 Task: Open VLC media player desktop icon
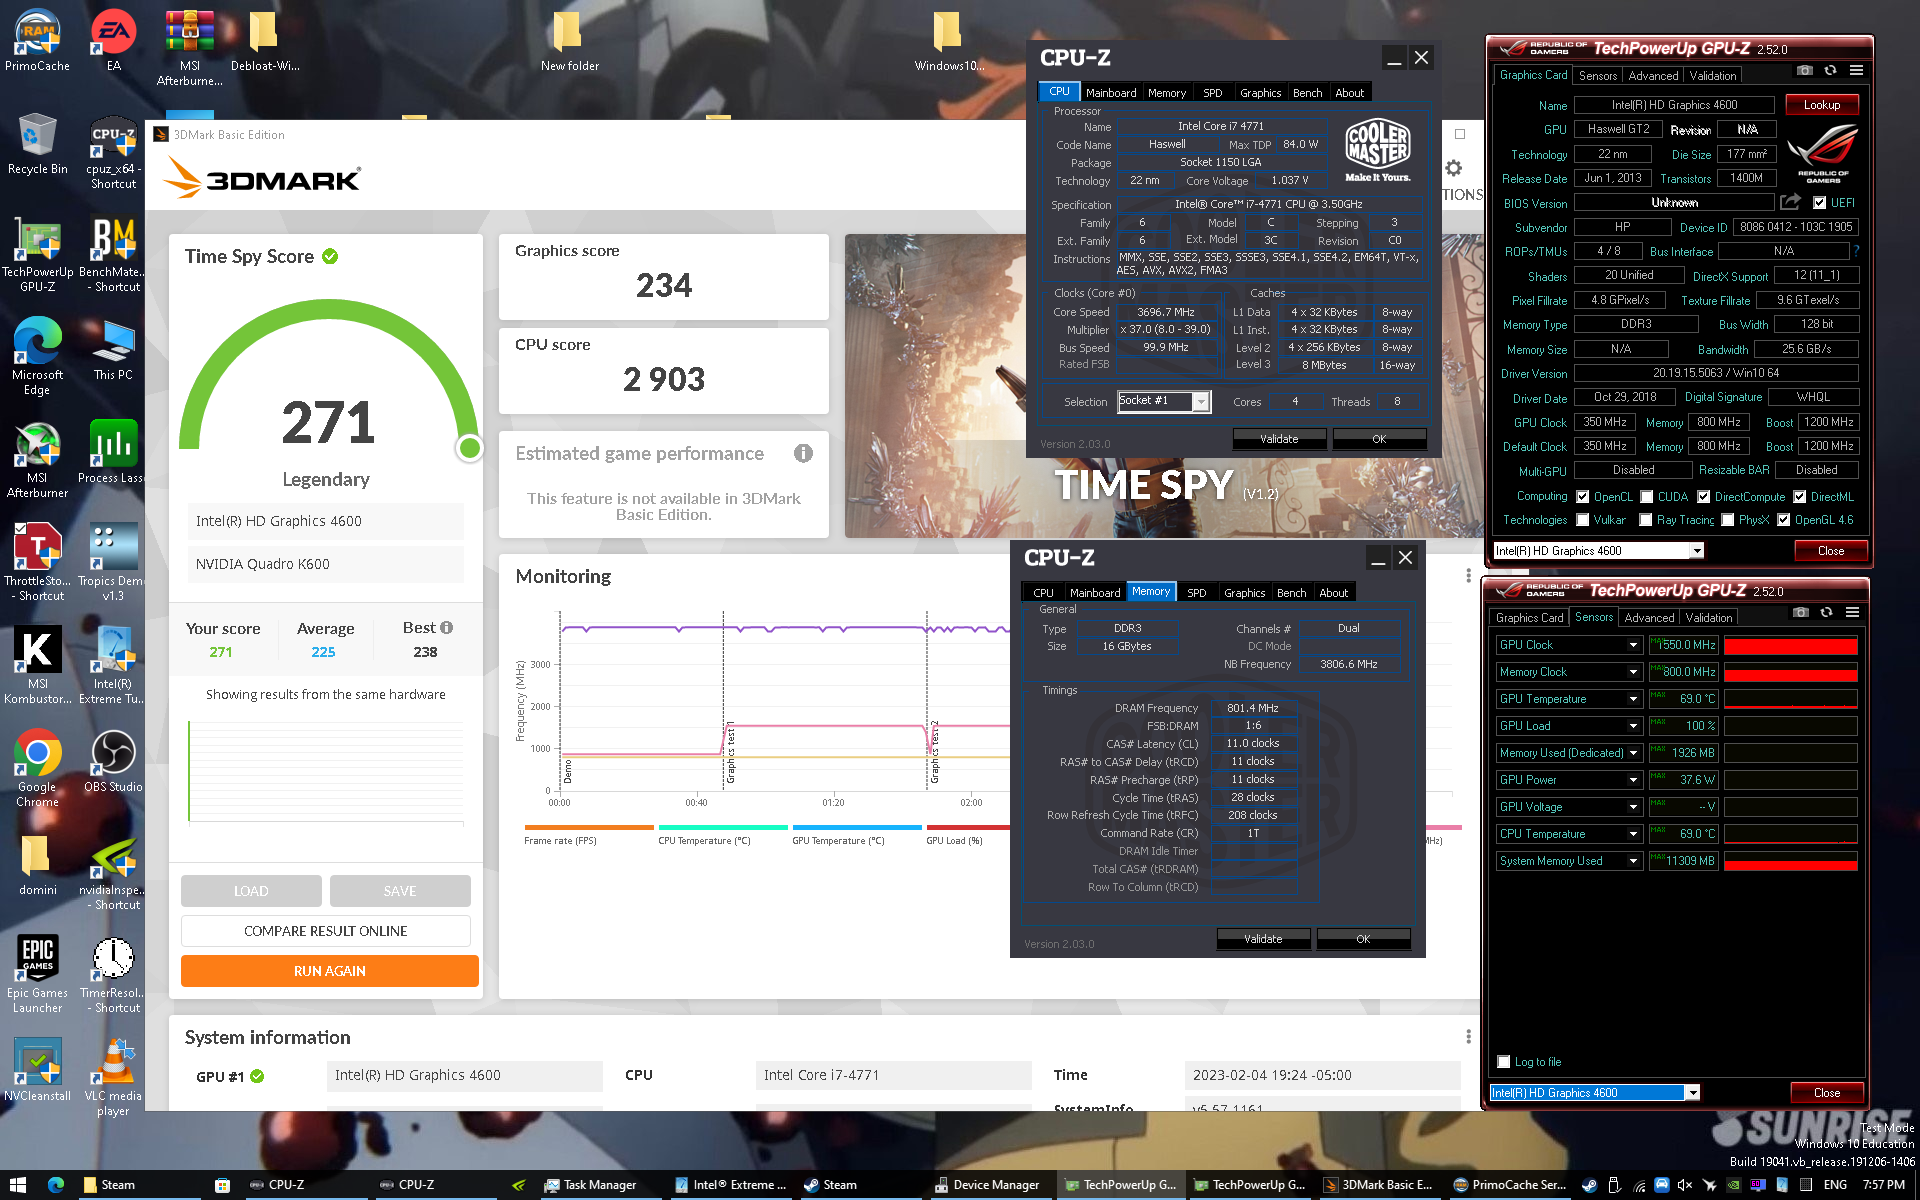pos(113,1077)
